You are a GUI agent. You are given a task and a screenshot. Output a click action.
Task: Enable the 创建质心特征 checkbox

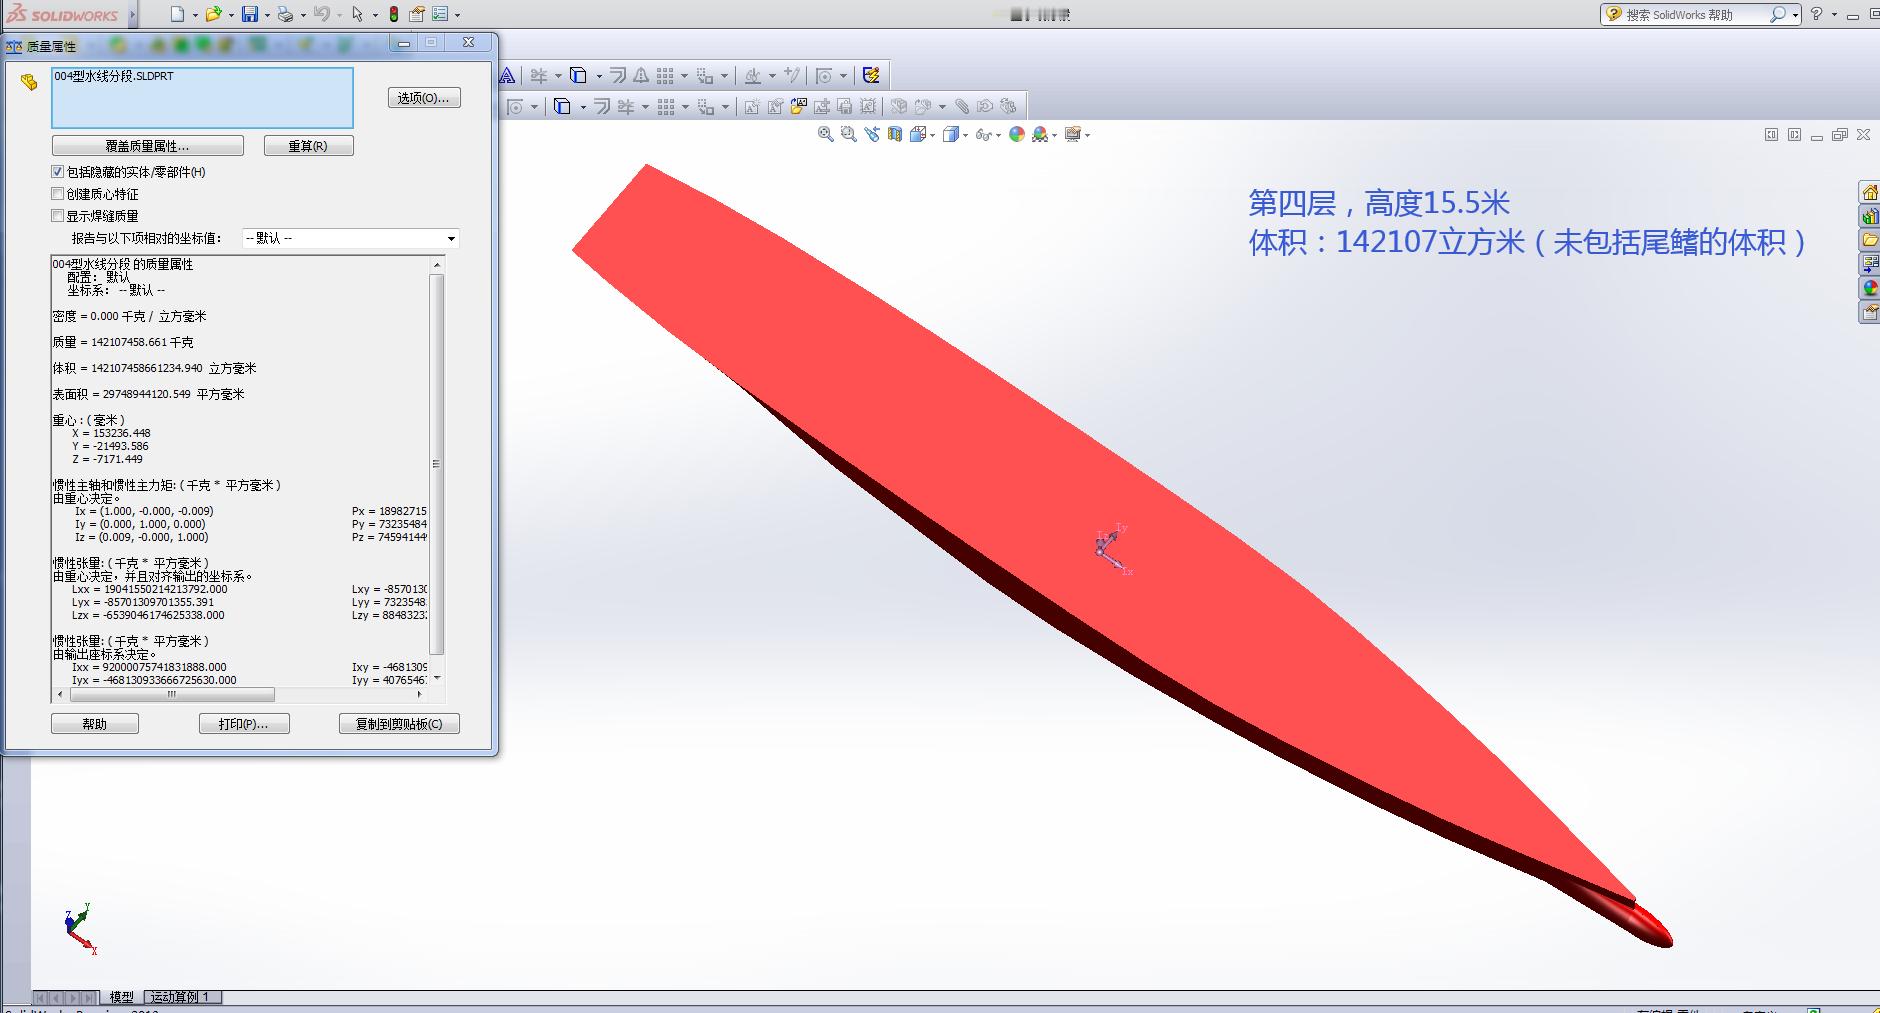pos(58,194)
